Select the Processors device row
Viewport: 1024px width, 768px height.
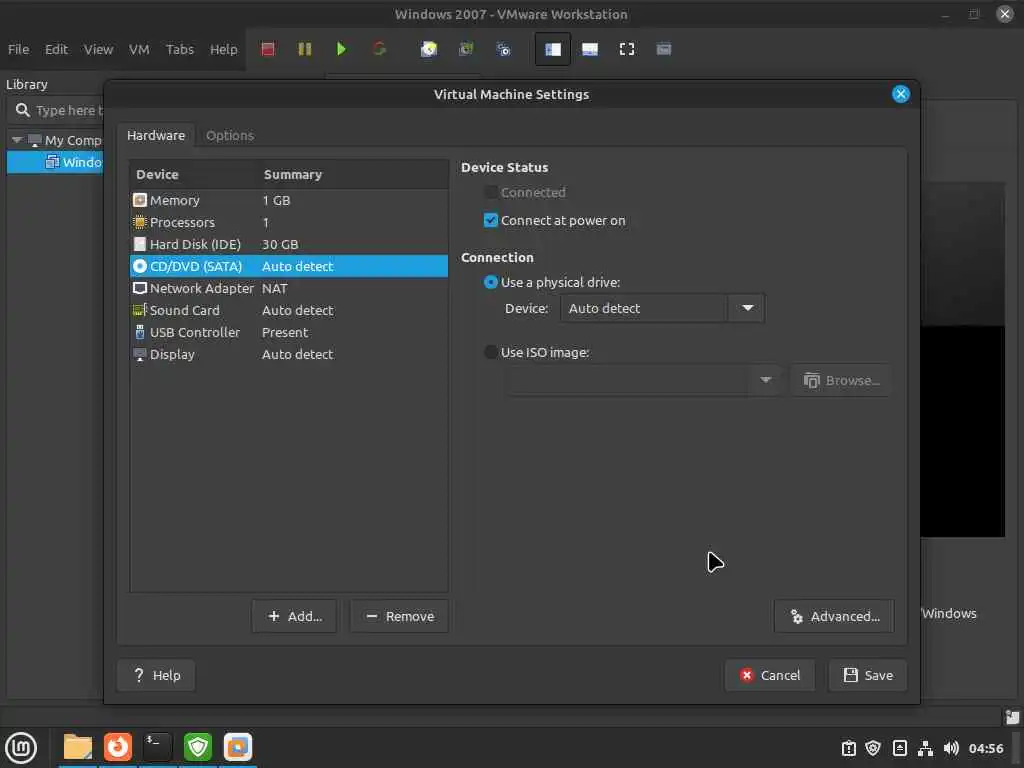click(289, 222)
